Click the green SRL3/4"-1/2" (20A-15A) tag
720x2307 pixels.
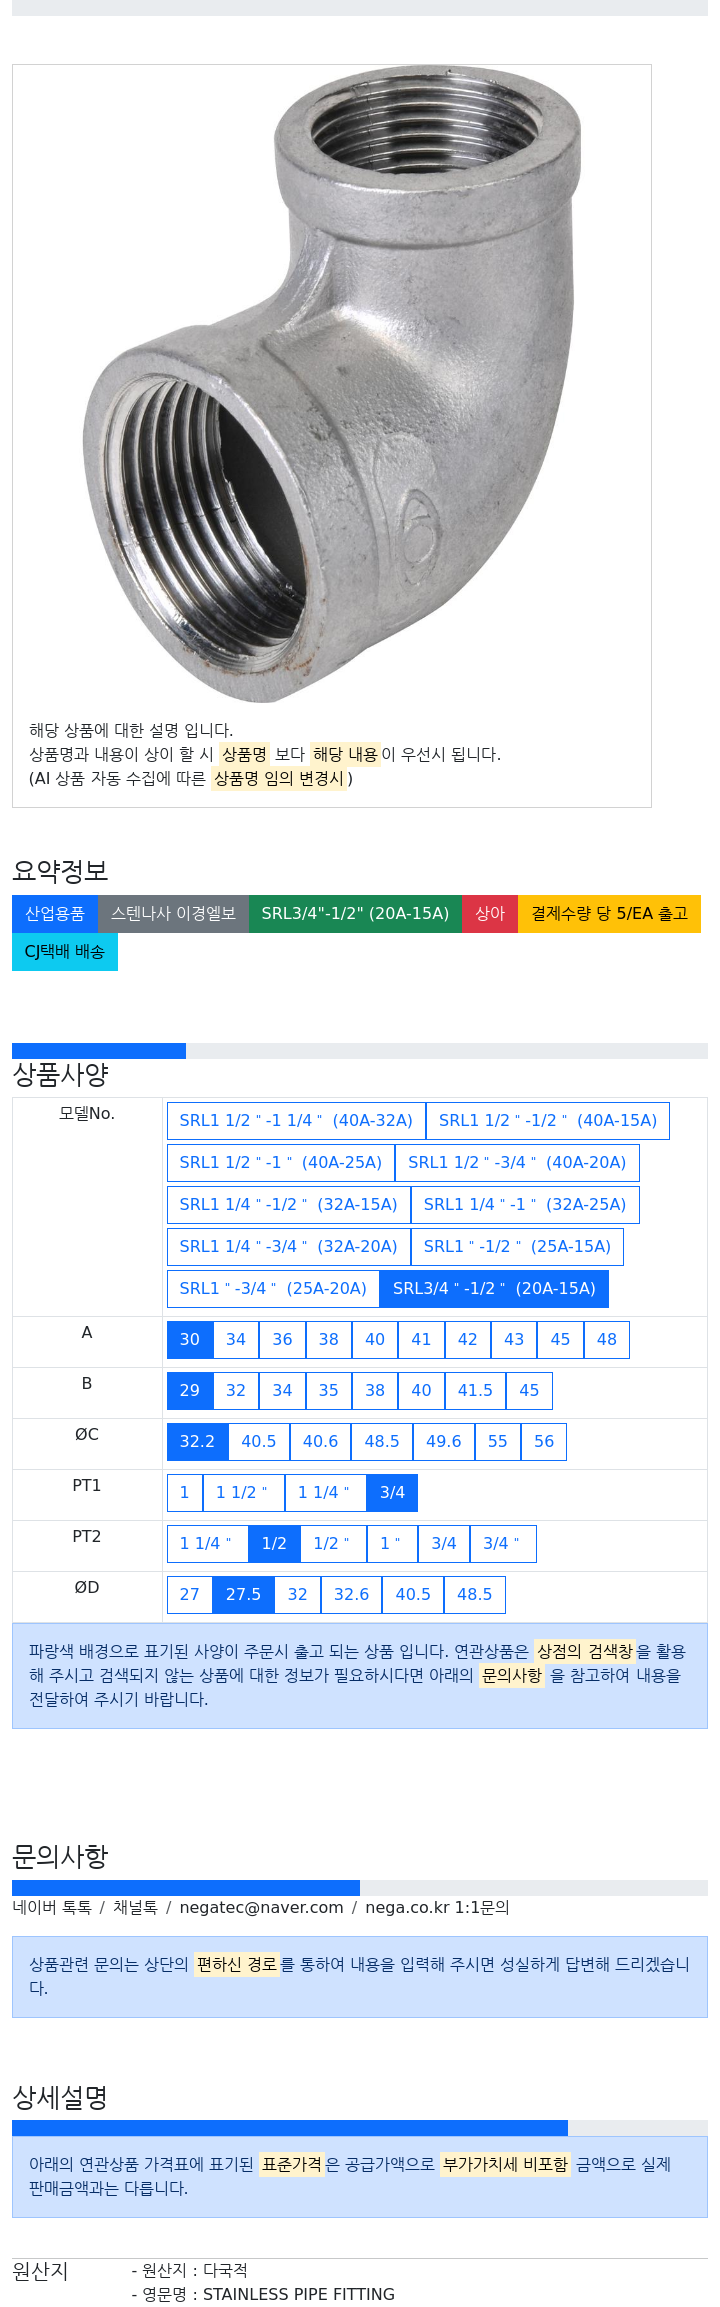coord(355,914)
